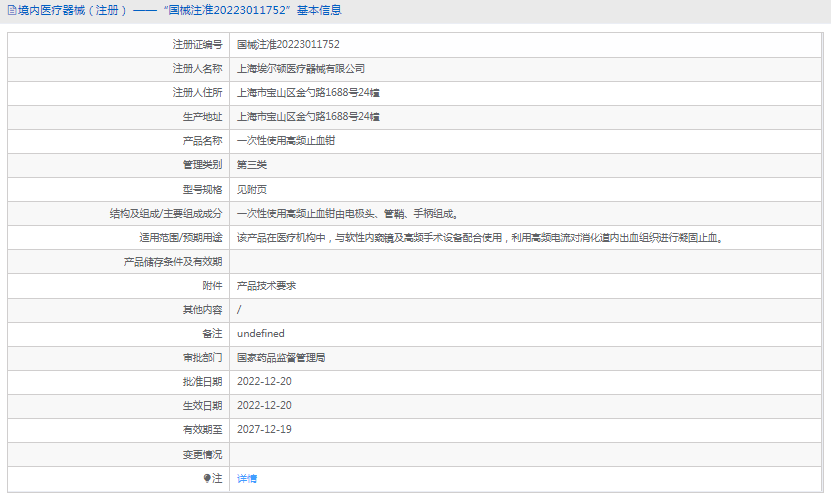This screenshot has width=831, height=495.
Task: Click the 注册人名称 label
Action: pyautogui.click(x=197, y=69)
